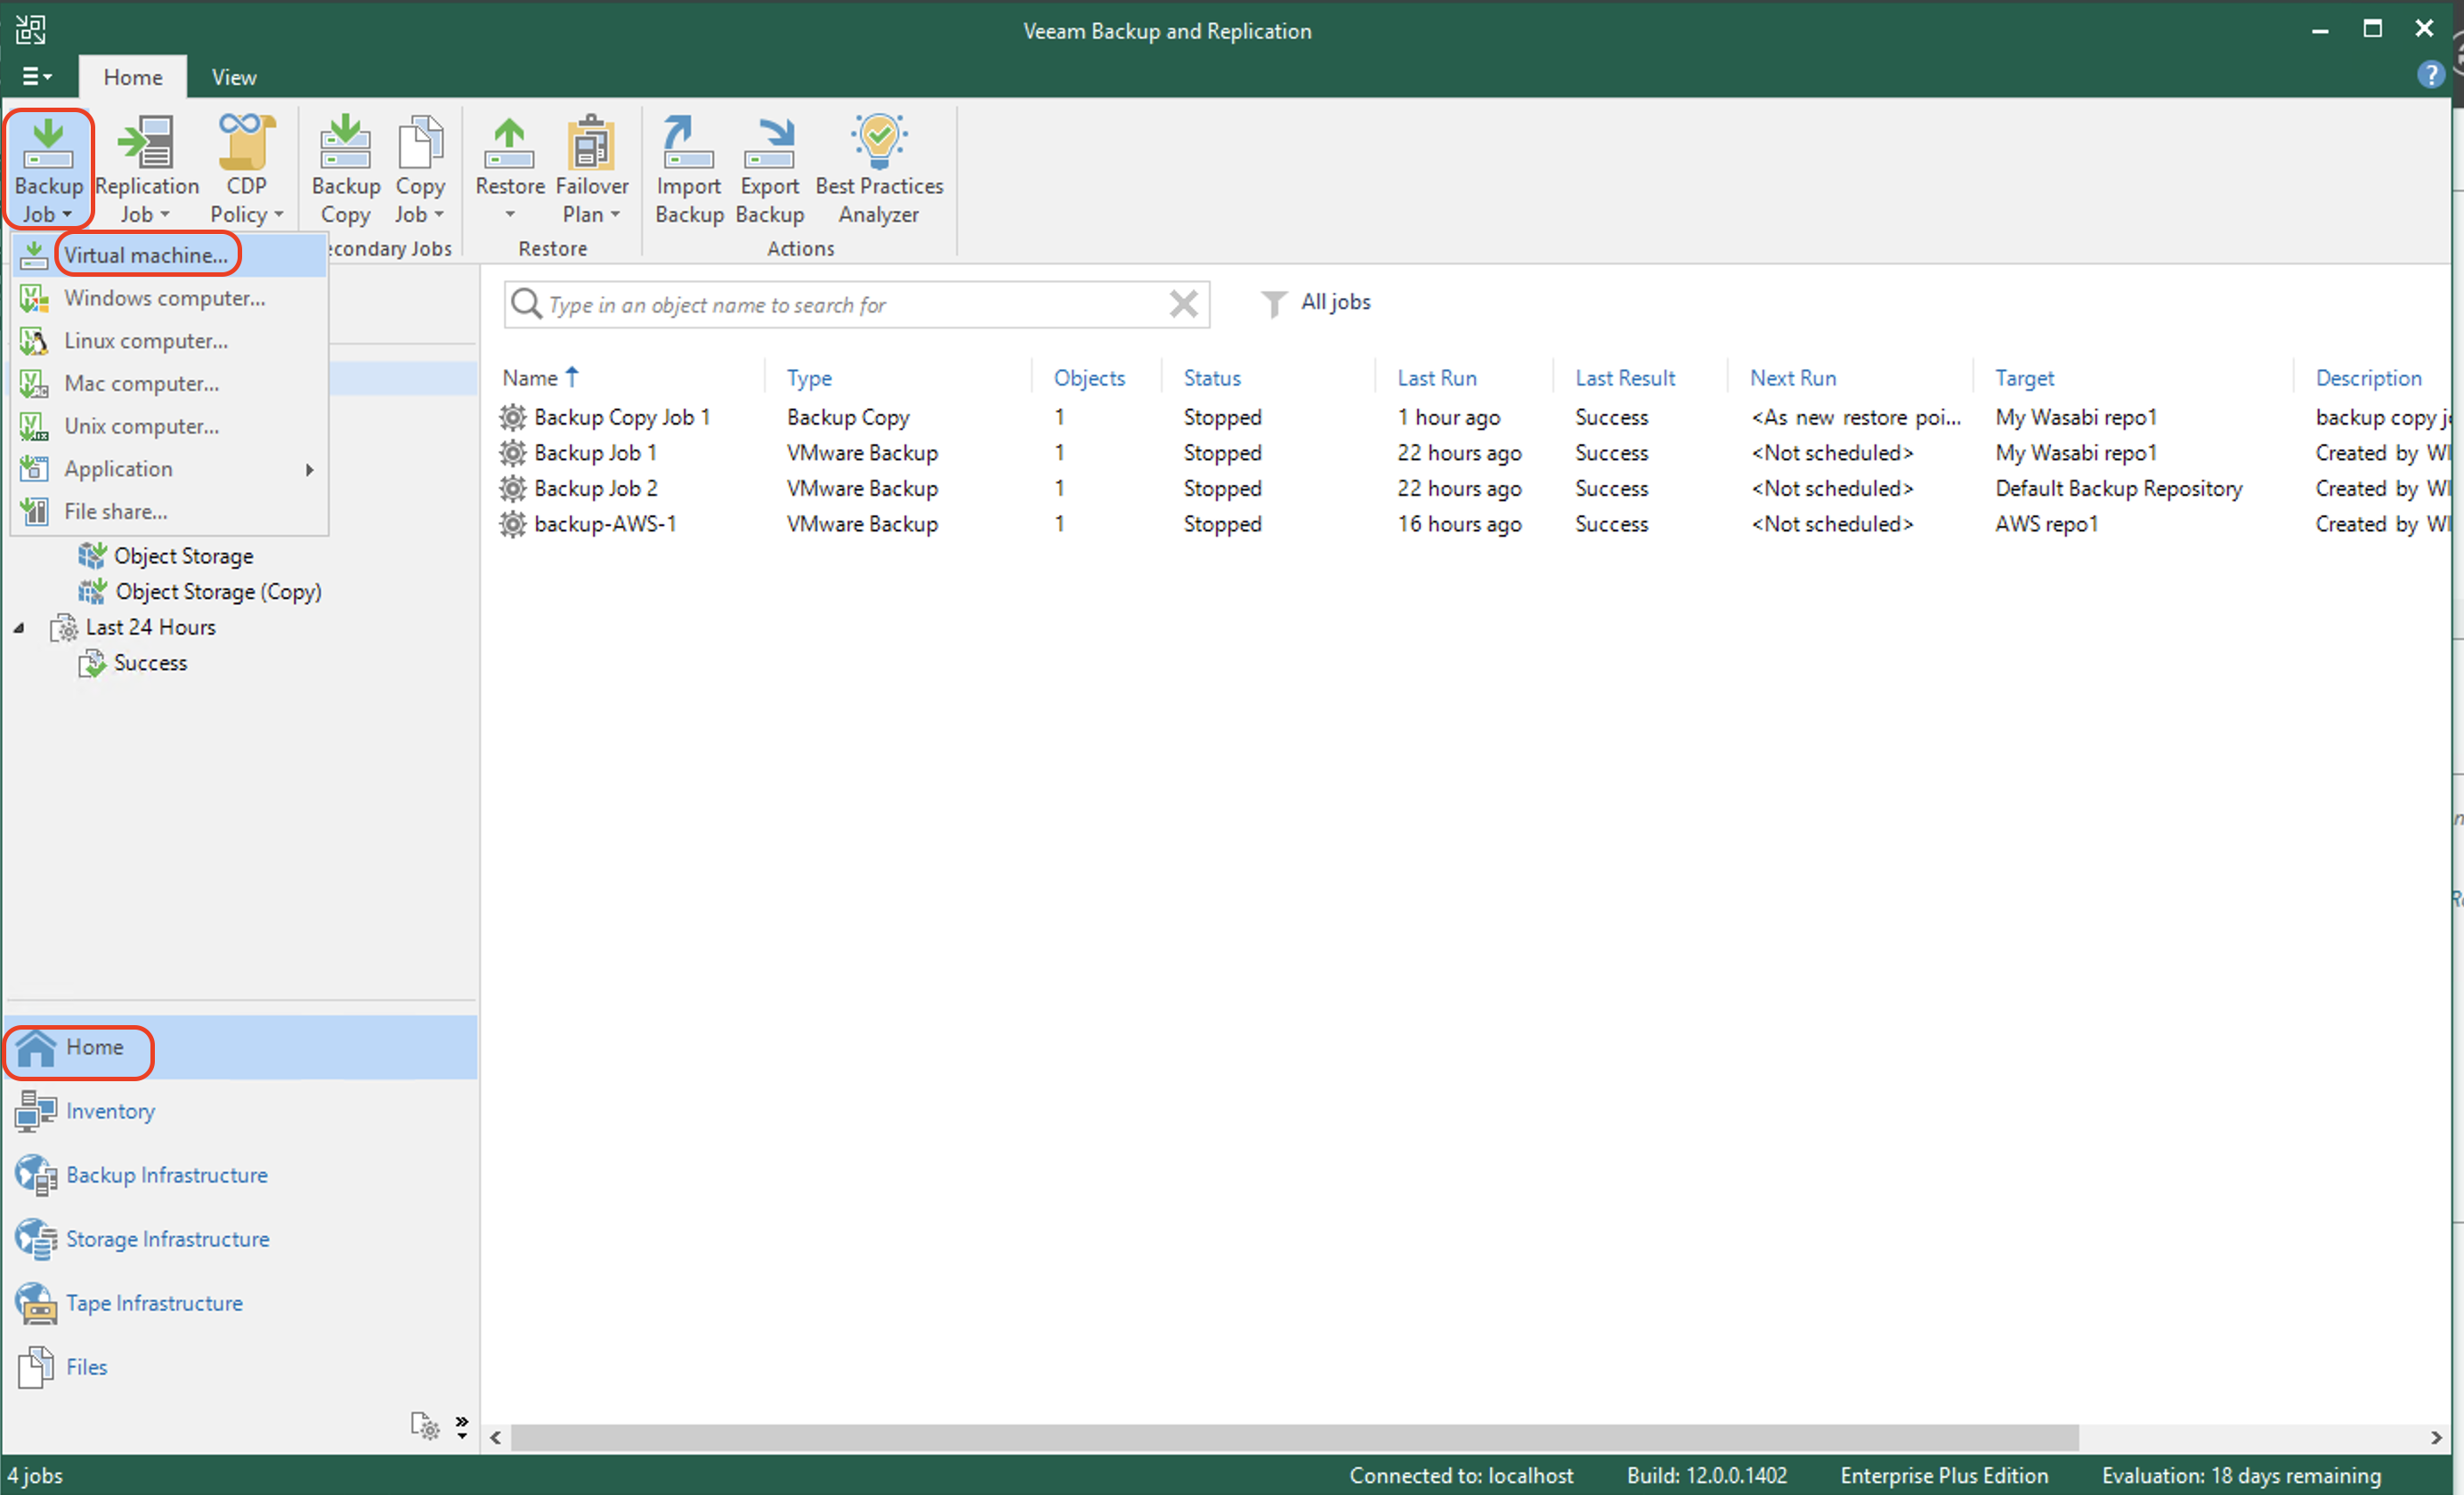Click the Restore ribbon icon

pos(509,143)
